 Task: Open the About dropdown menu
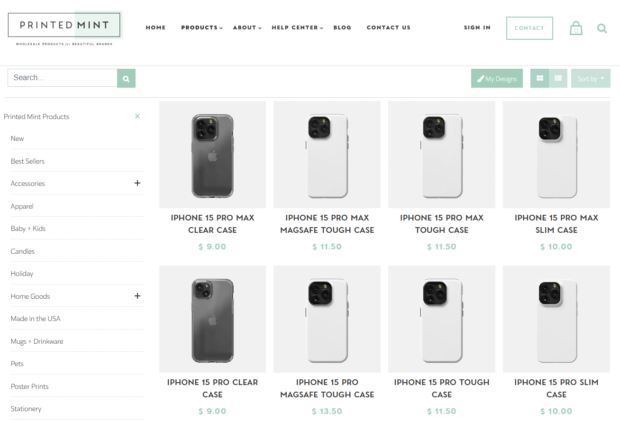[246, 28]
